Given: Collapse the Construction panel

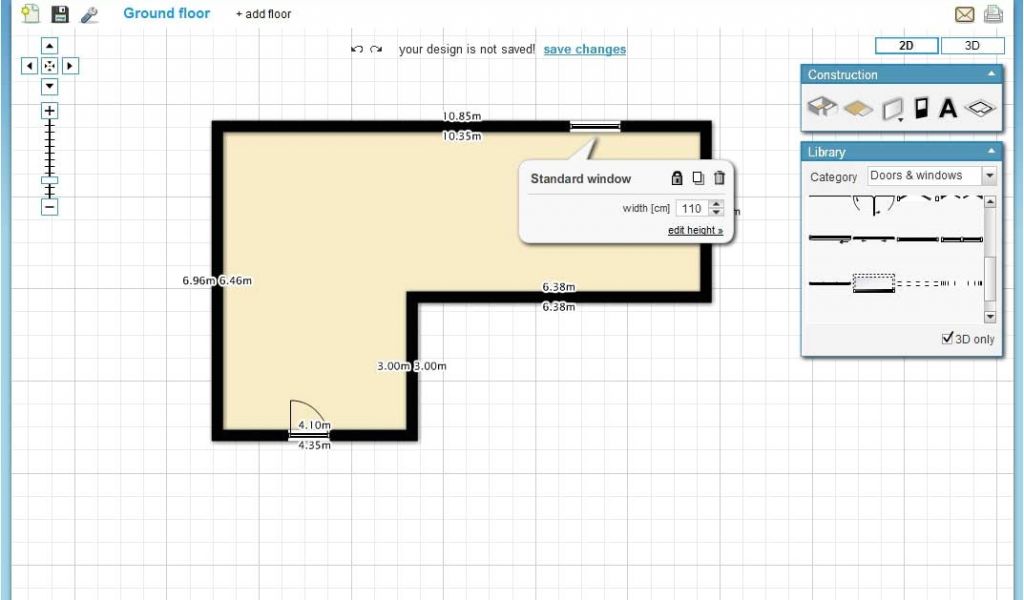Looking at the screenshot, I should coord(991,74).
